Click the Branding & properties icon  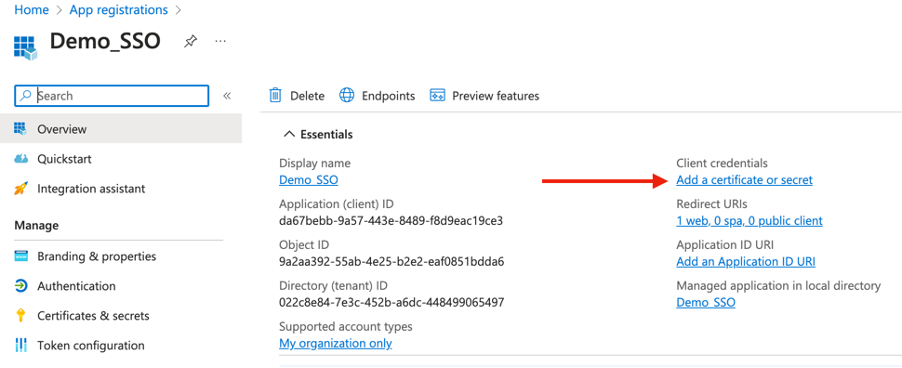21,256
